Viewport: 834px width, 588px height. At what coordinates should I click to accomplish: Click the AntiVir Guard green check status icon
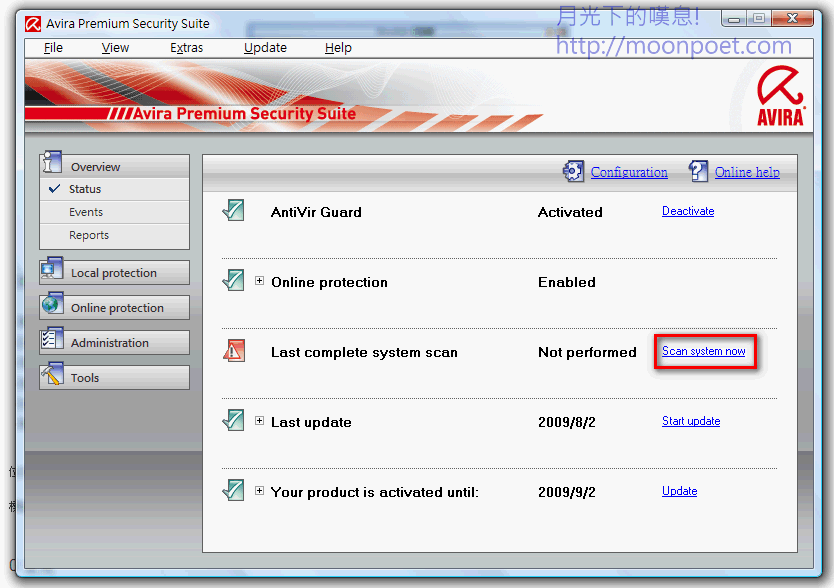(233, 211)
